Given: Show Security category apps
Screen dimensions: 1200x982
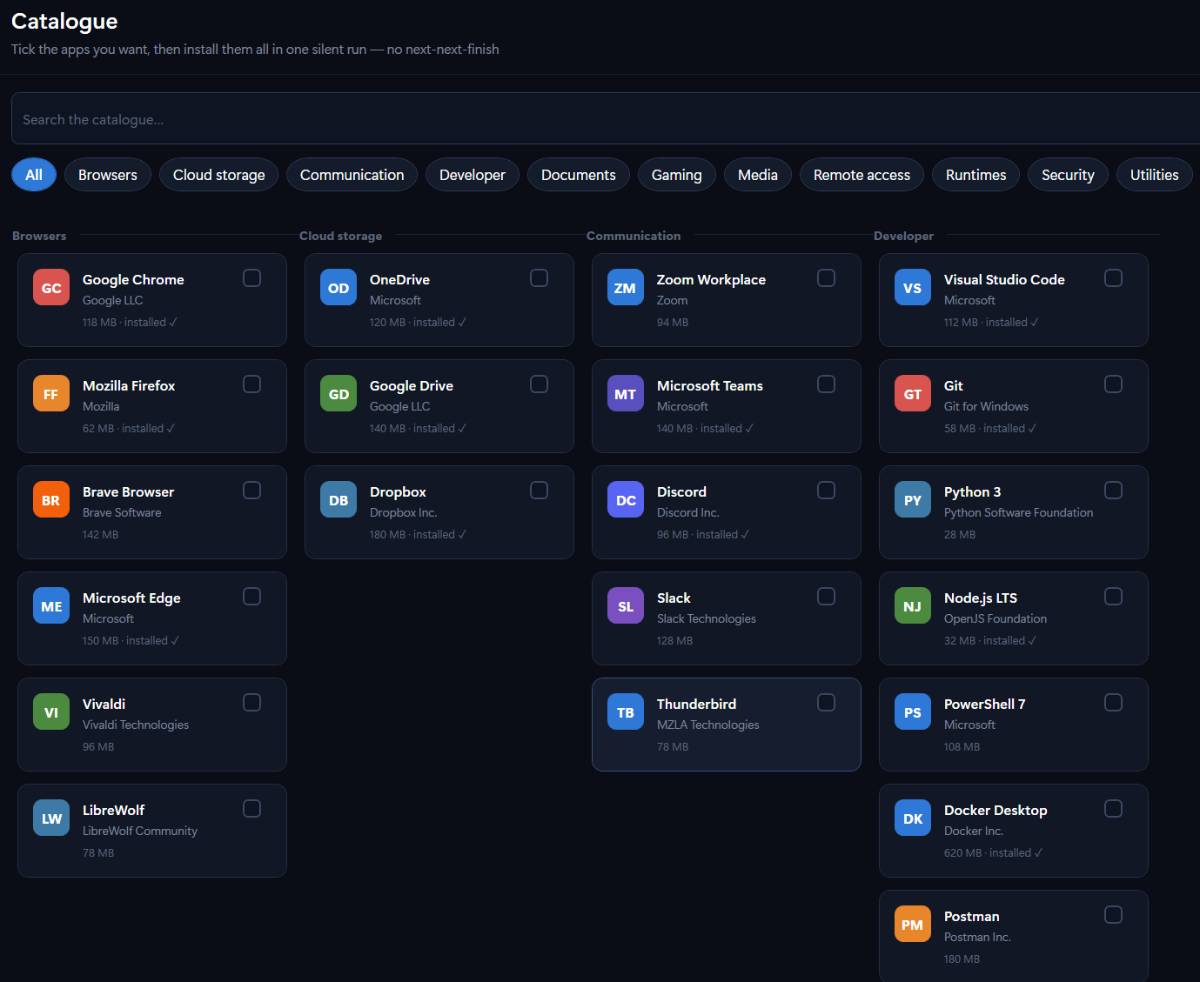Looking at the screenshot, I should [x=1068, y=174].
